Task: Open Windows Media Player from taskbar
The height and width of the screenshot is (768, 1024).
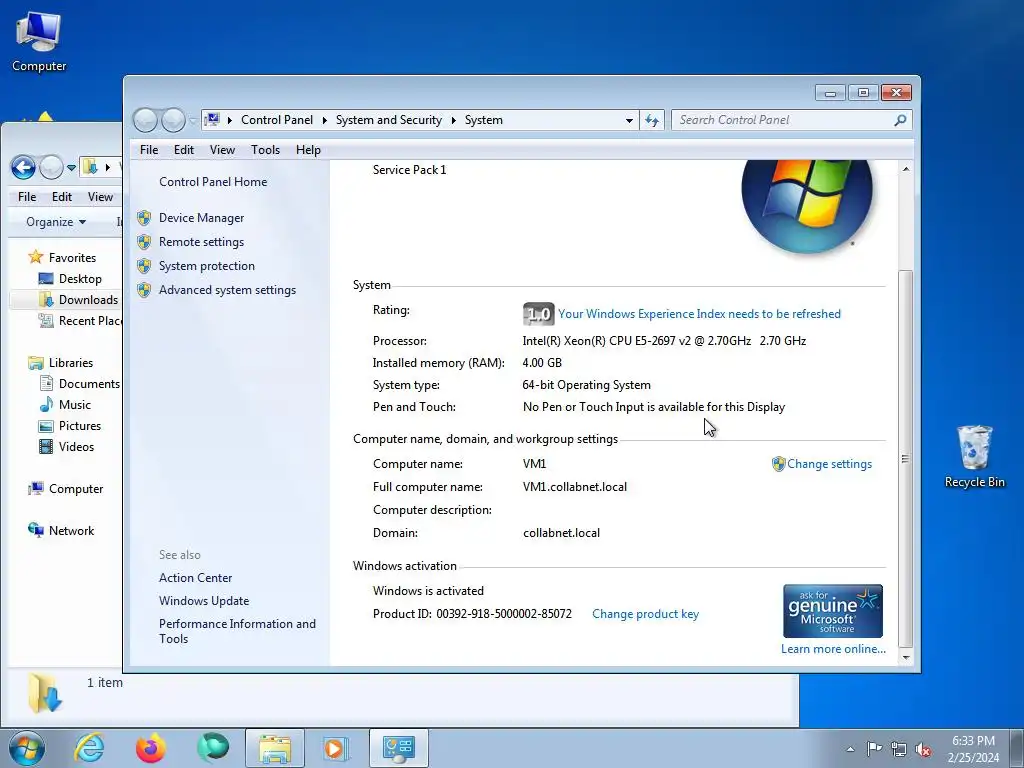Action: tap(336, 748)
